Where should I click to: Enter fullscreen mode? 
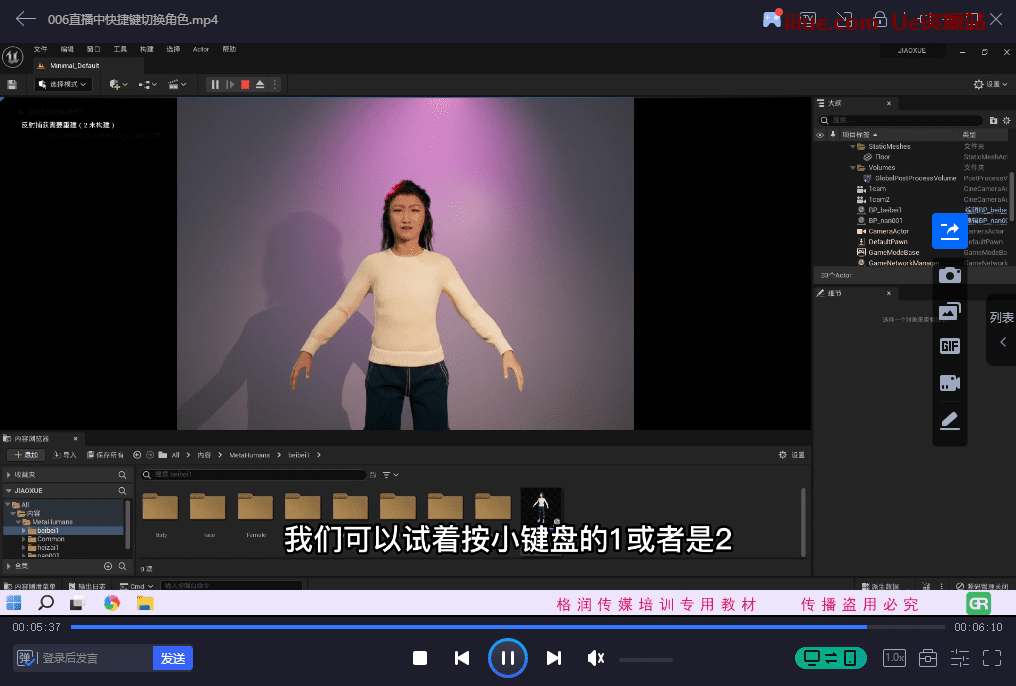[992, 658]
